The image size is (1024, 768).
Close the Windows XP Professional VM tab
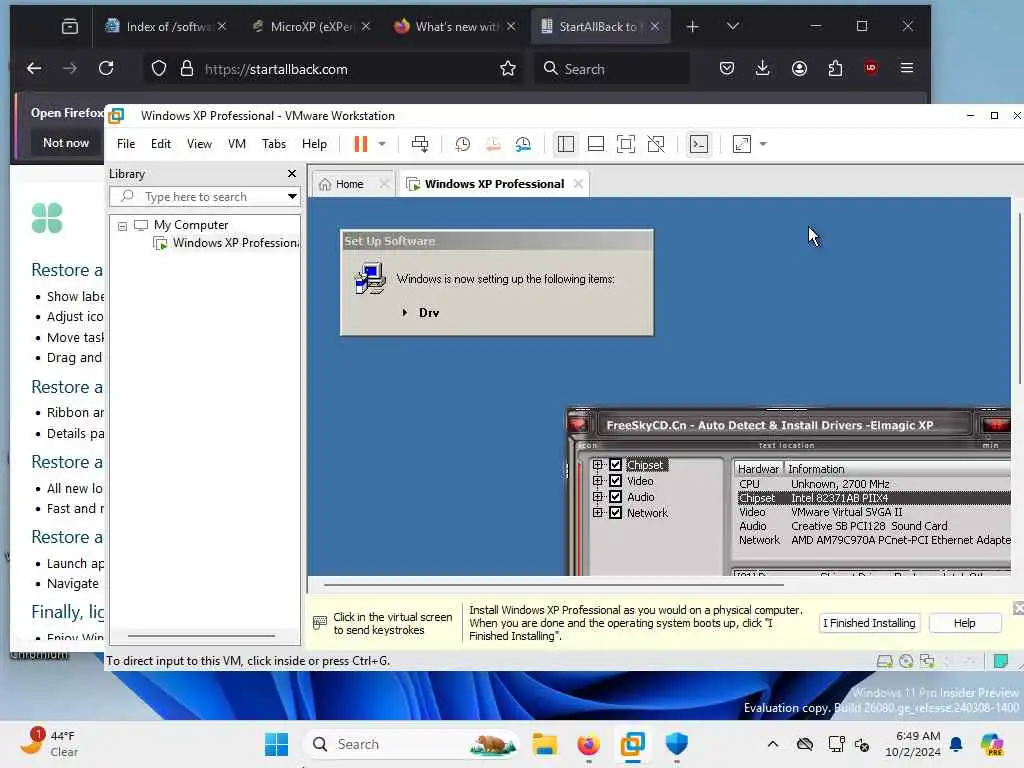(578, 184)
